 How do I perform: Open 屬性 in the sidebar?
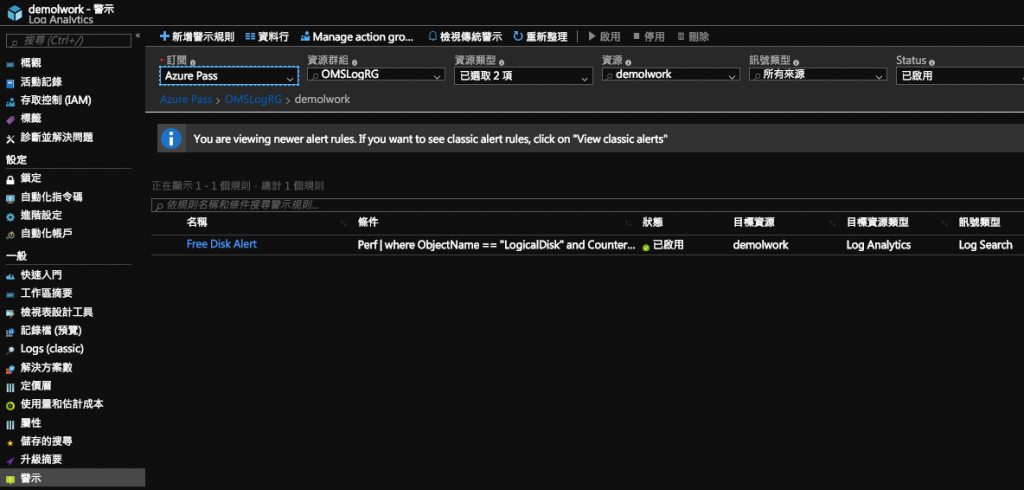click(31, 423)
